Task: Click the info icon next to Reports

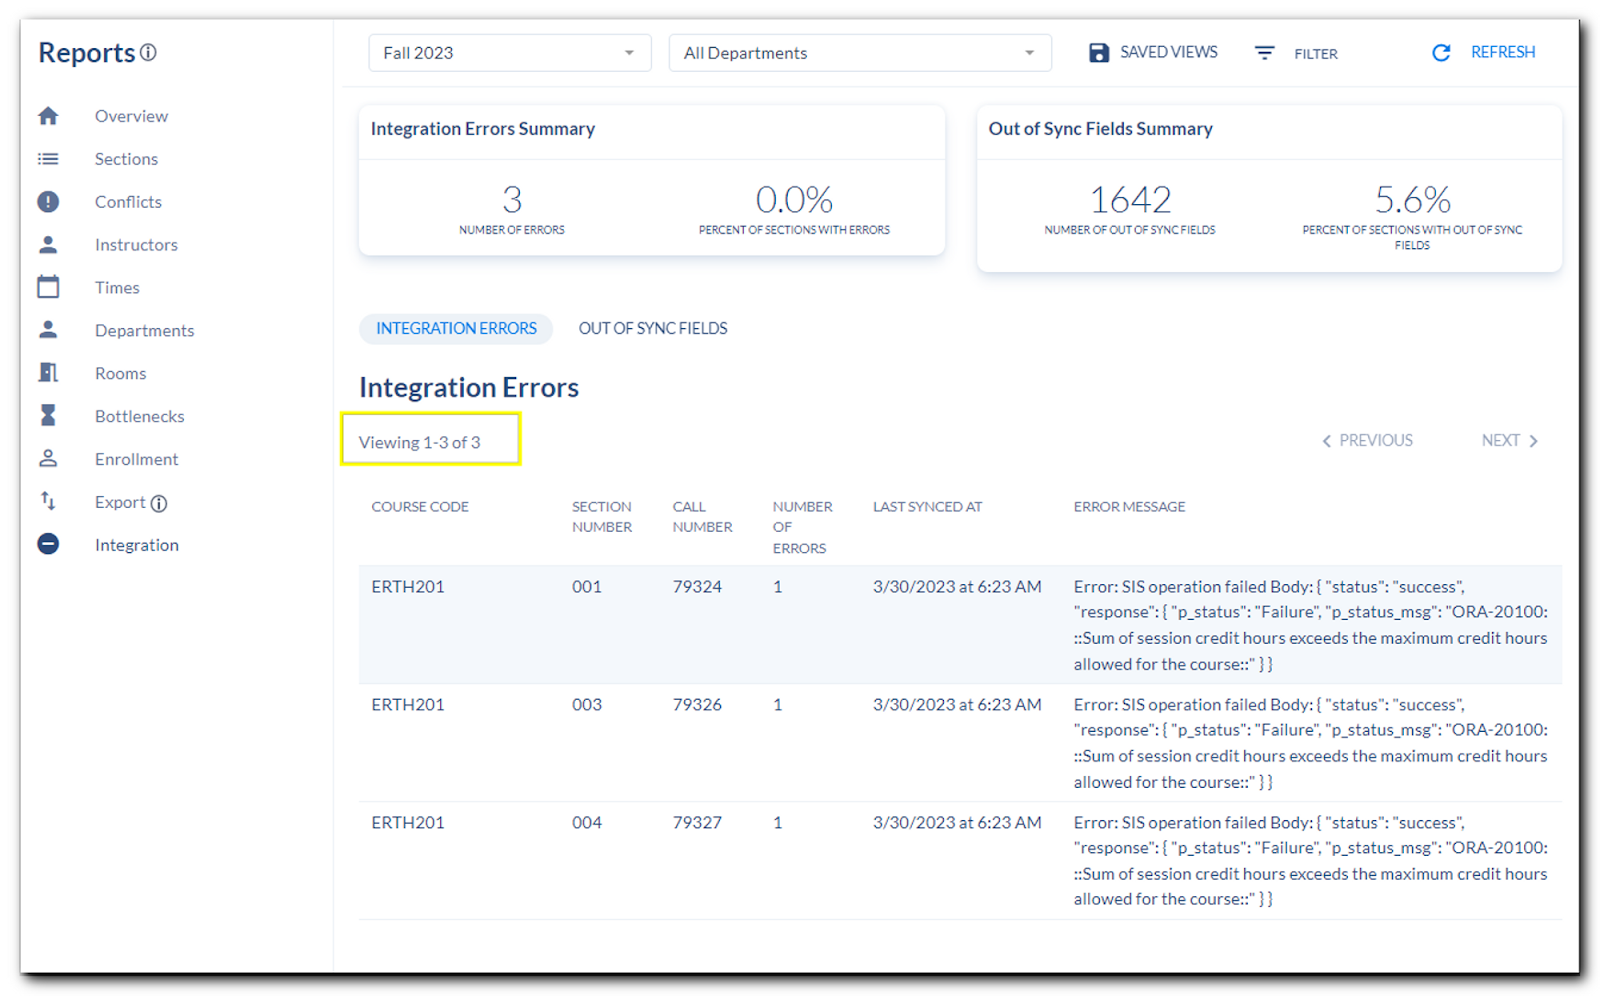Action: (x=148, y=52)
